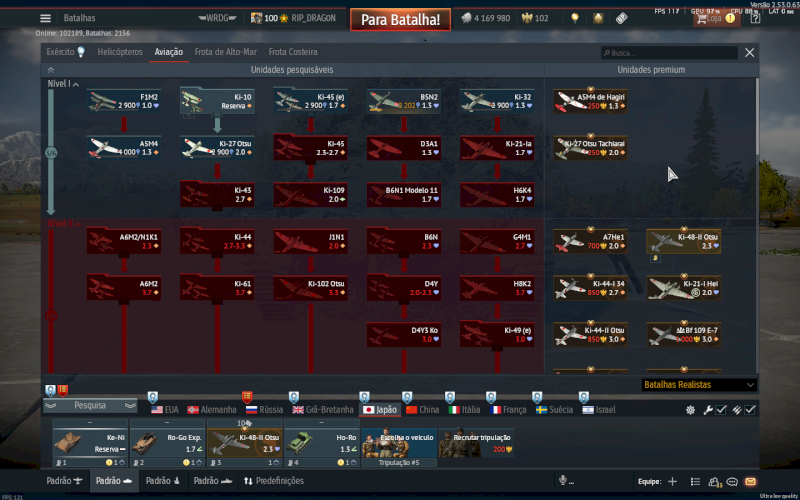
Task: Toggle the auto-repair checkbox beside the wrench
Action: tap(721, 410)
